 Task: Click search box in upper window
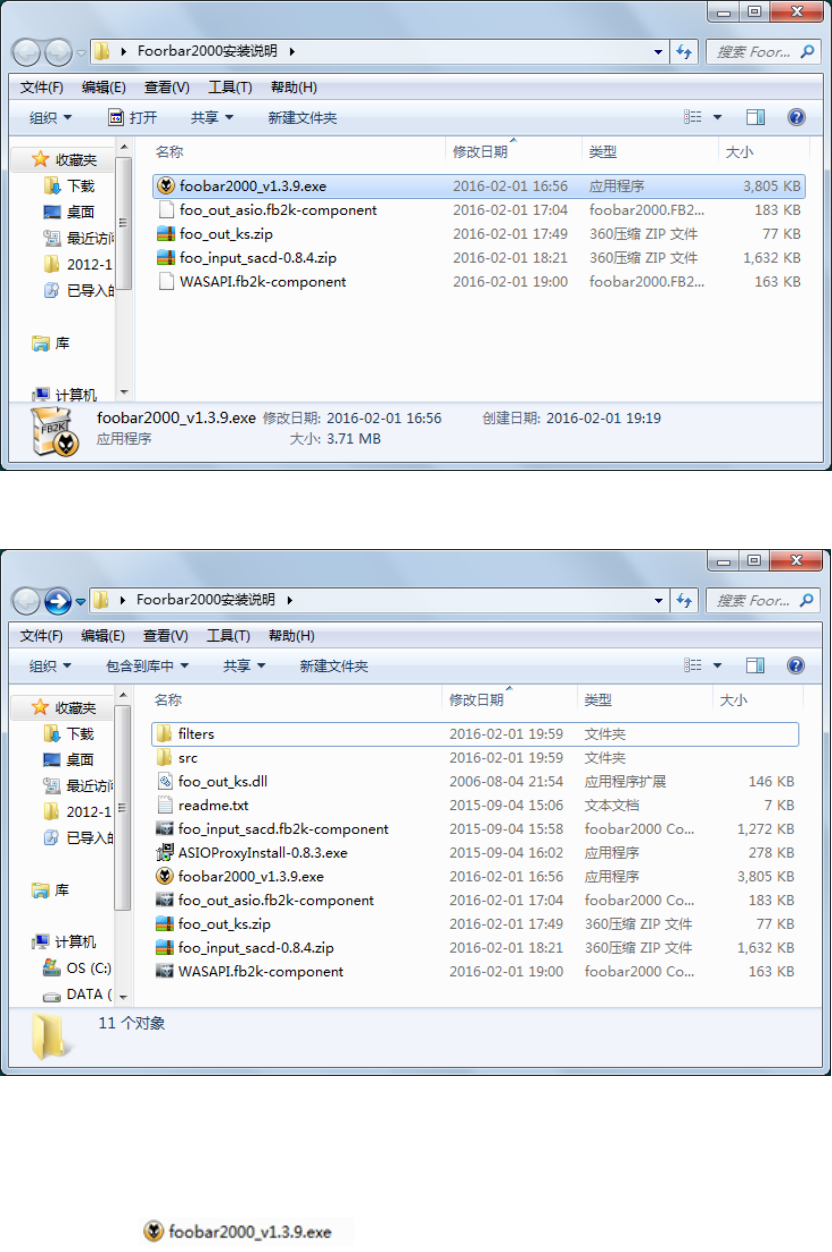coord(763,52)
